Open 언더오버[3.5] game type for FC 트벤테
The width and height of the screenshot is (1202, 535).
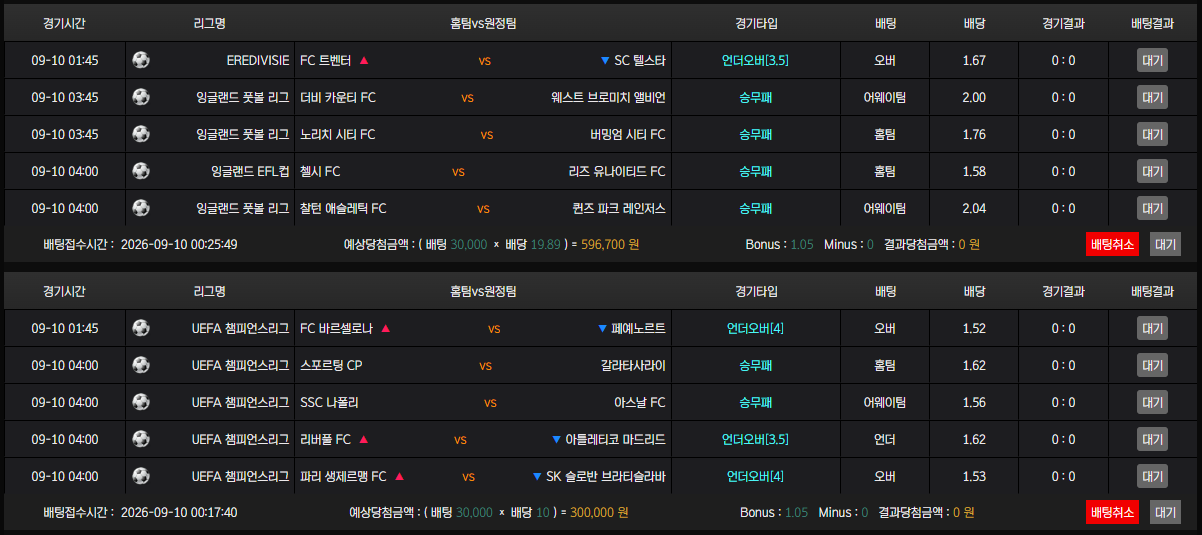point(755,60)
